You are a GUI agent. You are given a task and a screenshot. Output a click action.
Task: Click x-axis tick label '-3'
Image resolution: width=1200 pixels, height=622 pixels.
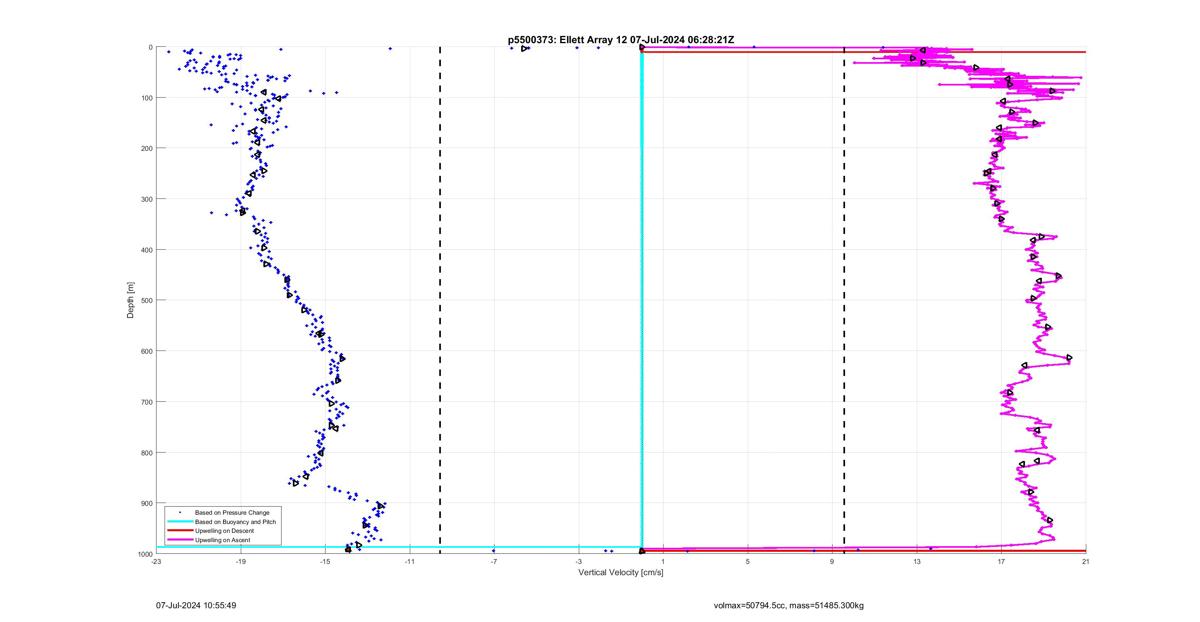tap(578, 562)
